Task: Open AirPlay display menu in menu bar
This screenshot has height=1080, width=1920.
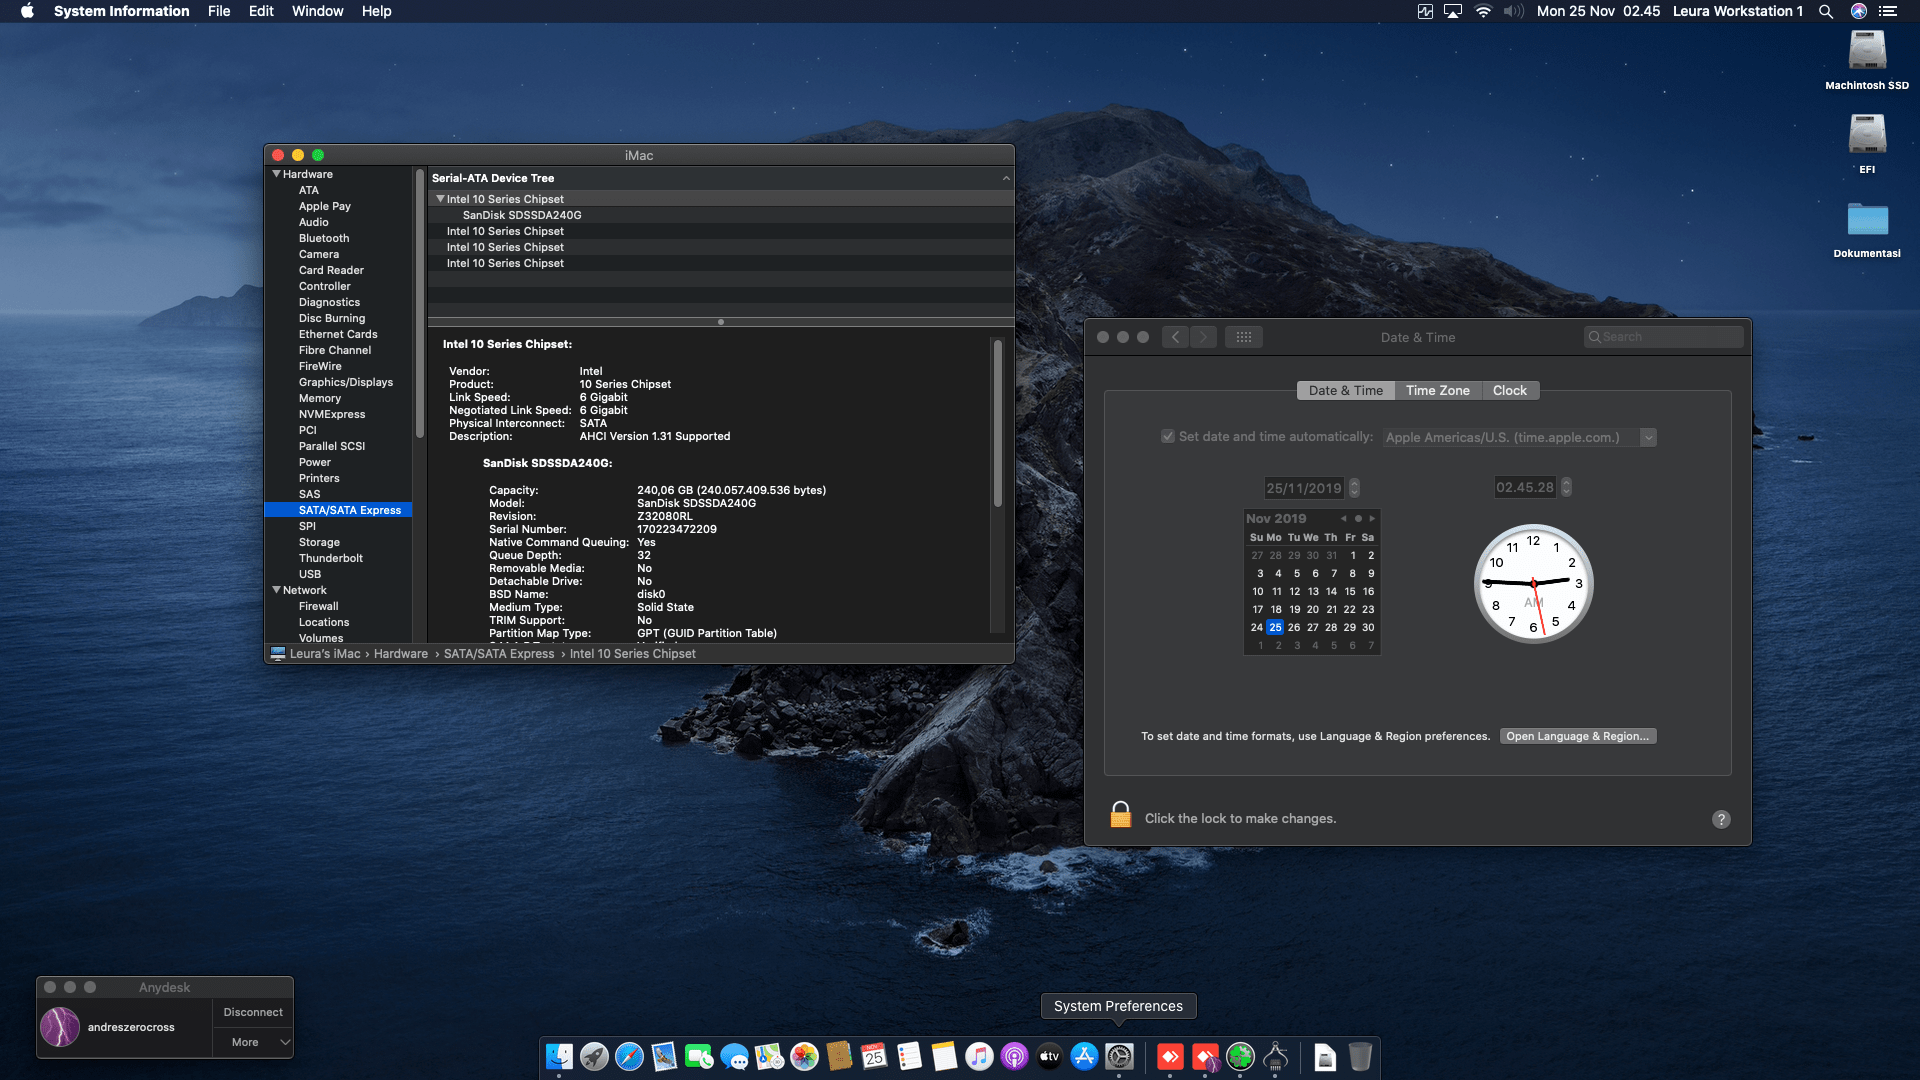Action: point(1453,11)
